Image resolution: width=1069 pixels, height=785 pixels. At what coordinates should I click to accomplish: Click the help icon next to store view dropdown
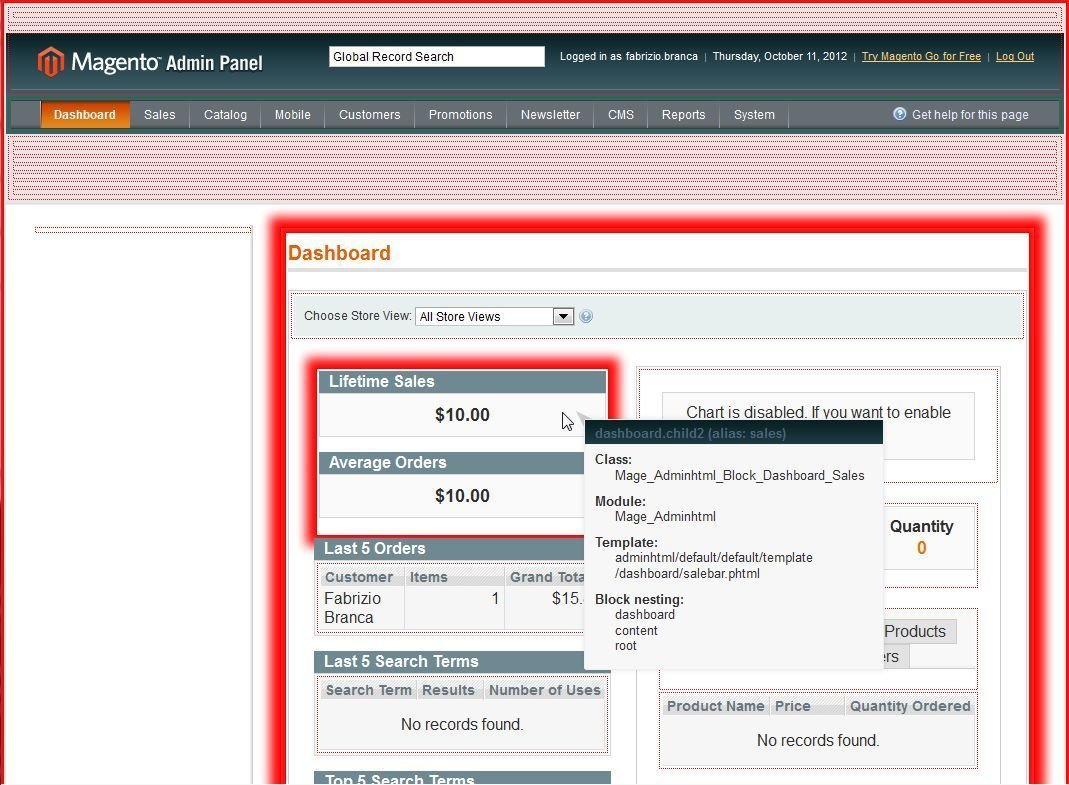pos(586,316)
